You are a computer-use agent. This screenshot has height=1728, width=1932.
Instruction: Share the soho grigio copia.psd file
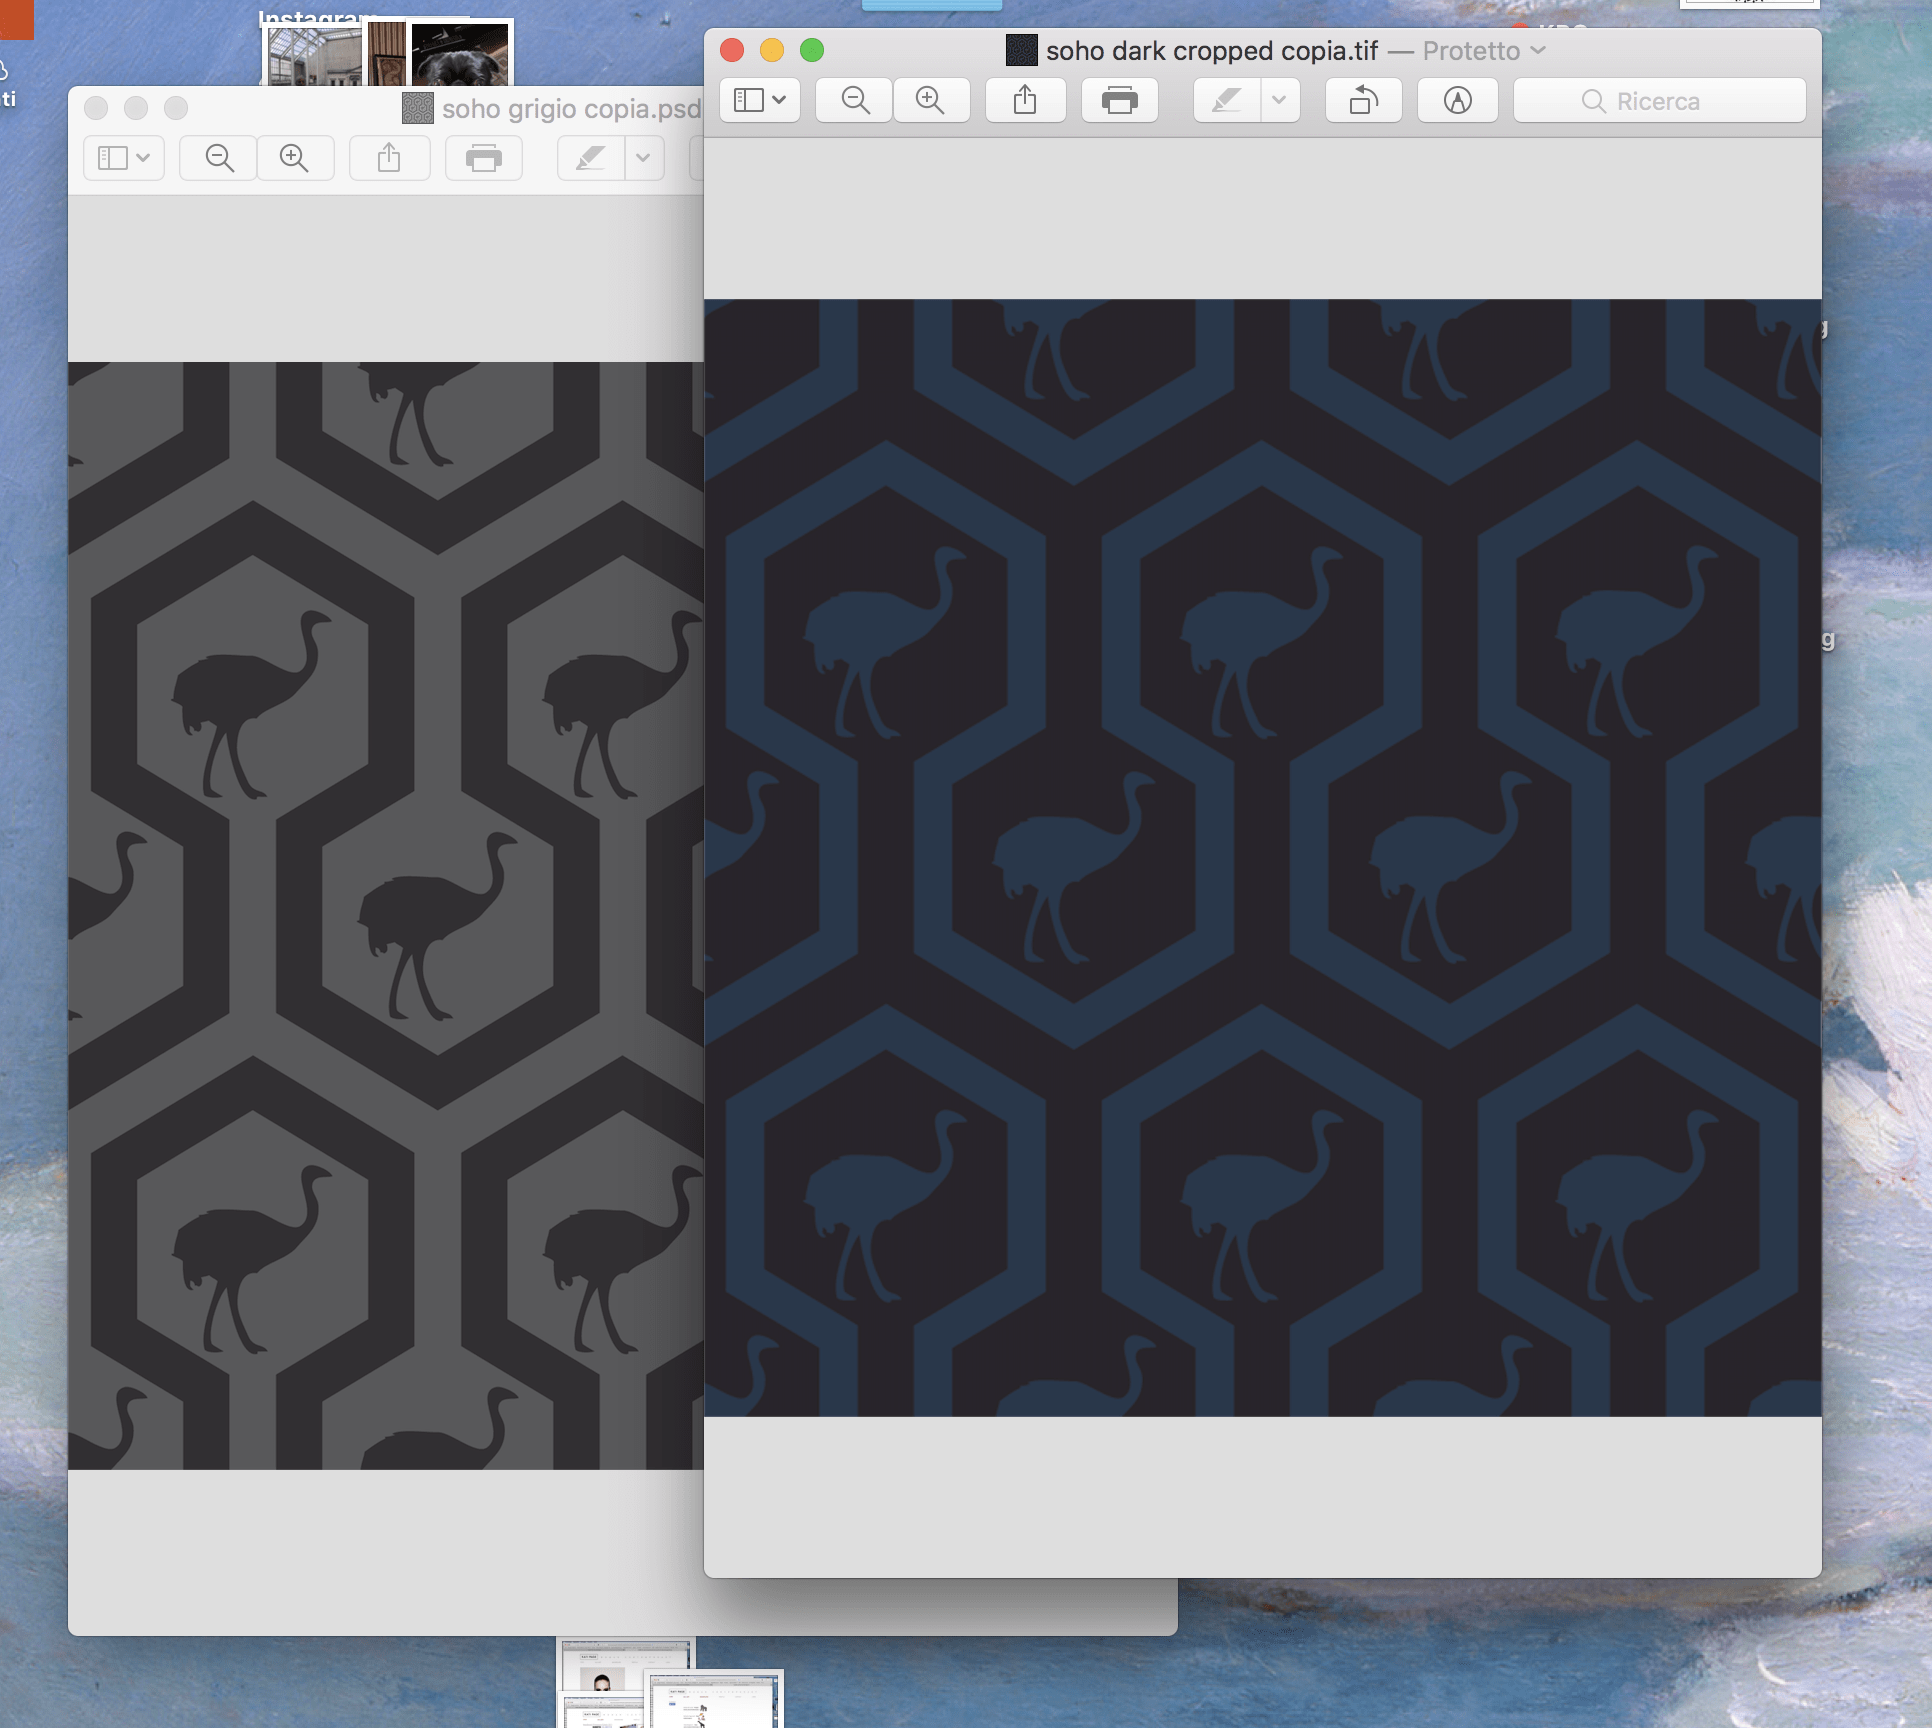click(x=389, y=158)
